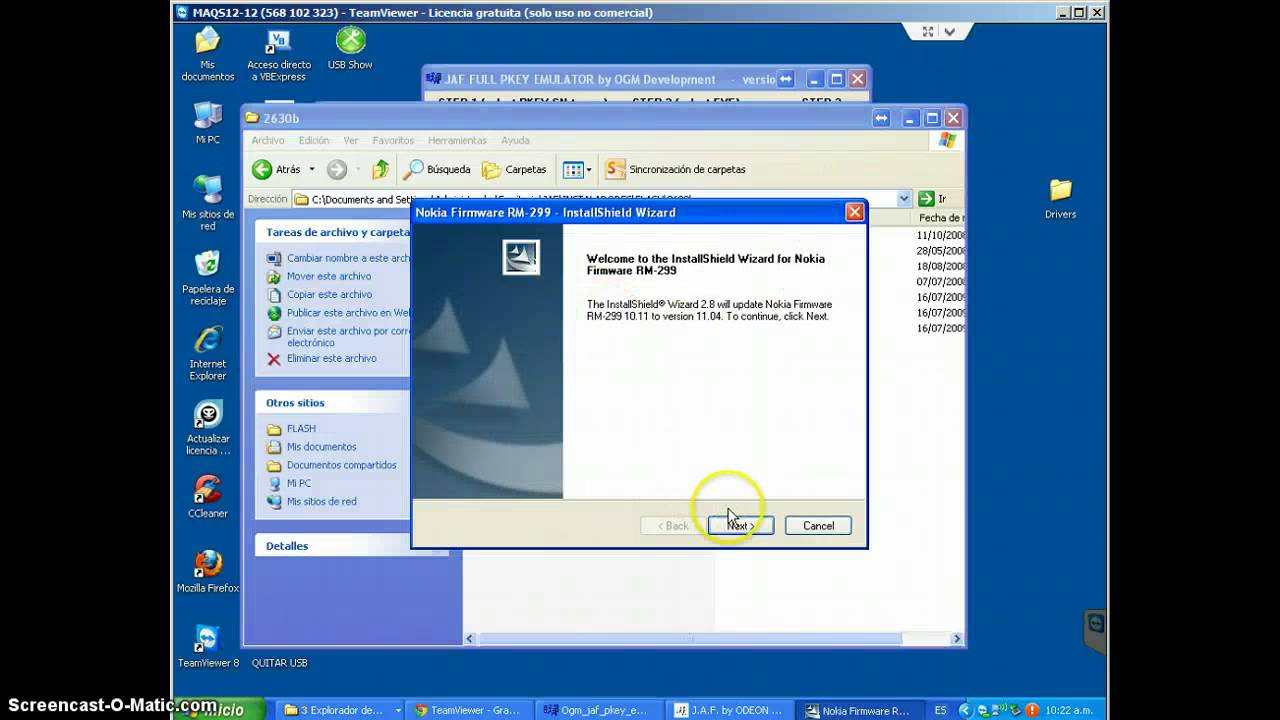This screenshot has height=720, width=1280.
Task: Click the TeamViewer toolbar fullscreen icon
Action: pos(928,32)
